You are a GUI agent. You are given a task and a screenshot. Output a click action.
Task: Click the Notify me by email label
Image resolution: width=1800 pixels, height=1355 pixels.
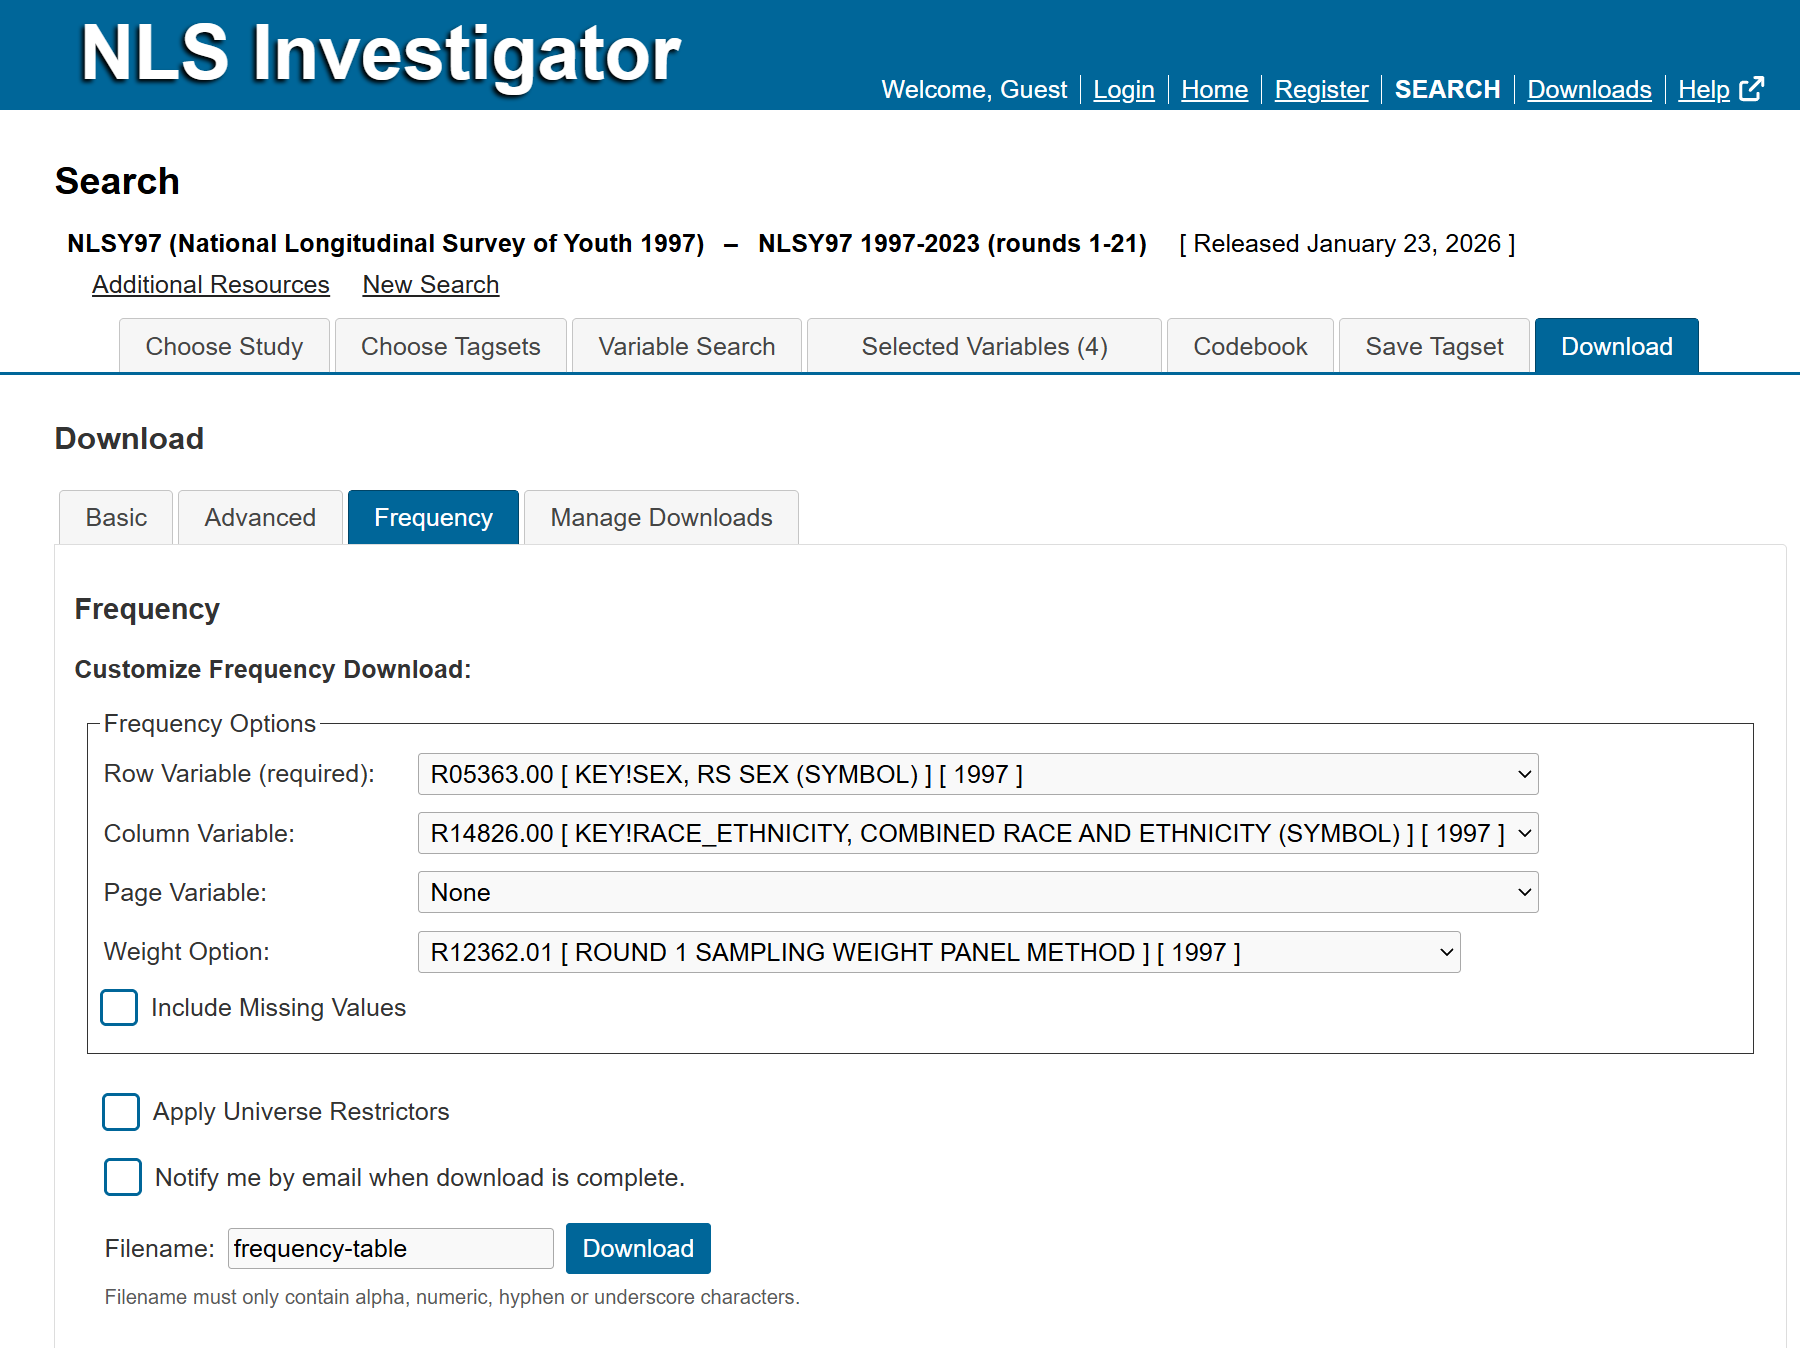click(x=420, y=1178)
